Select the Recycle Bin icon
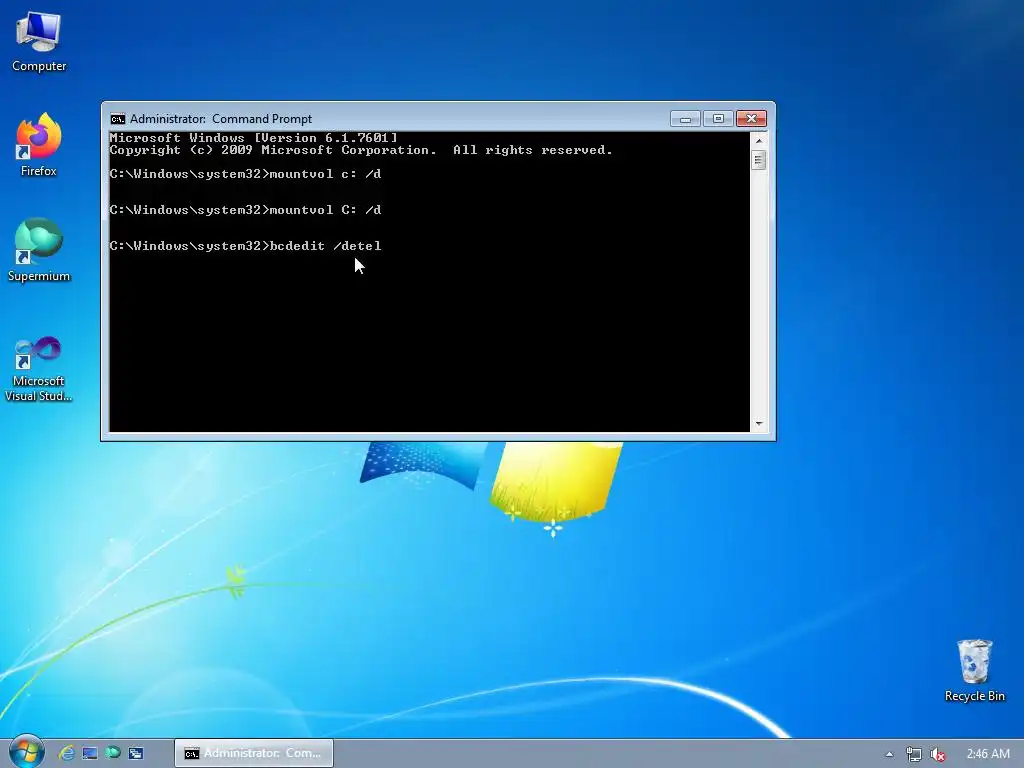Viewport: 1024px width, 768px height. point(974,671)
